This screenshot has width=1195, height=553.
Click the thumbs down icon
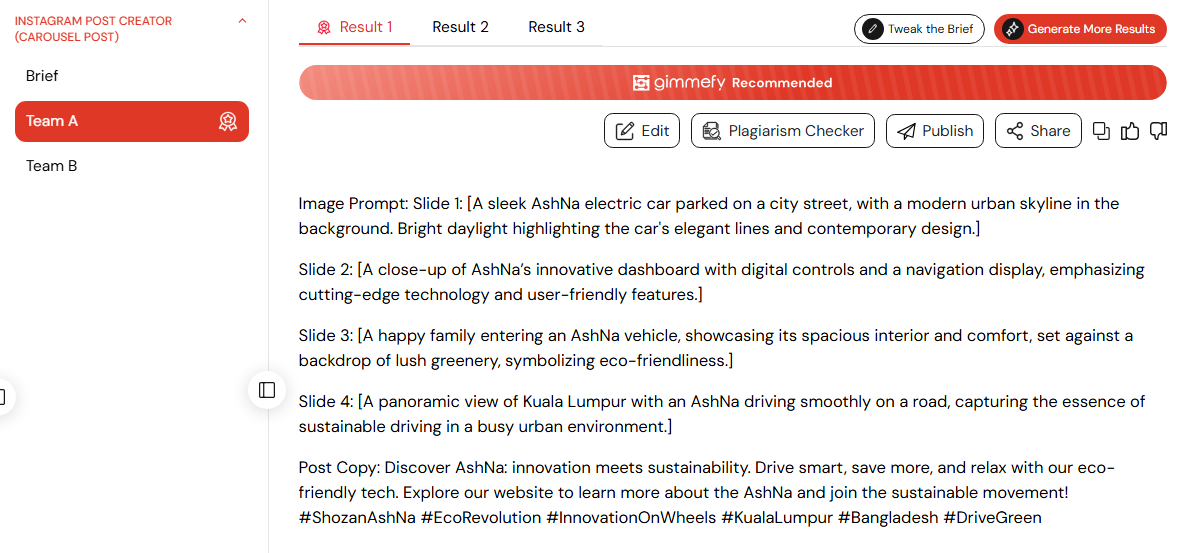(1158, 131)
